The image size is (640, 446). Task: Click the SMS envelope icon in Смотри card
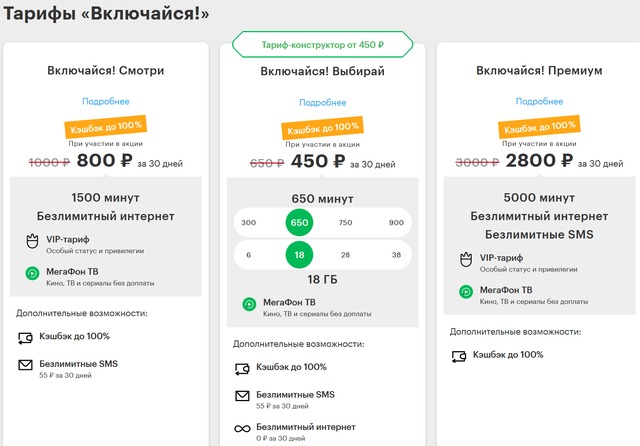click(25, 365)
